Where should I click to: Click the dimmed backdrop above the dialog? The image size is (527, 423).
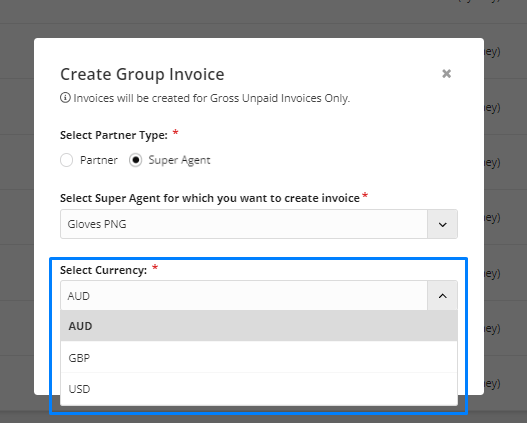pos(235,17)
